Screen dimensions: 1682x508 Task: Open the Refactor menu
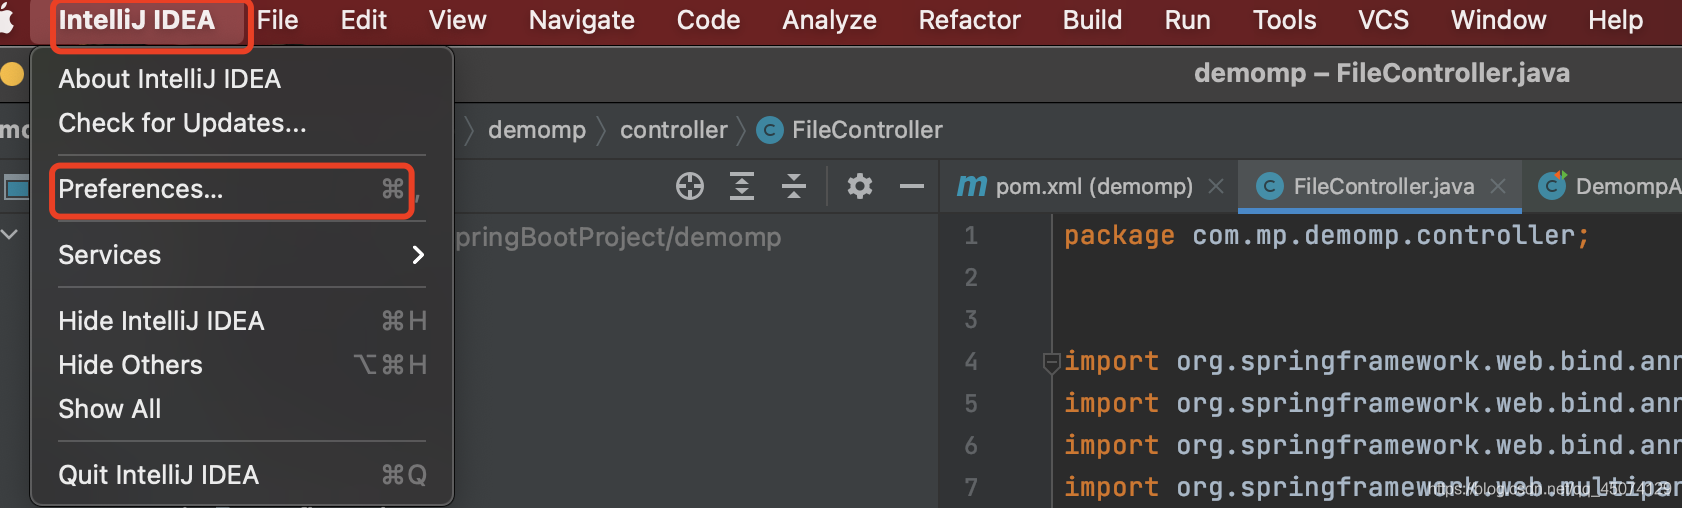969,20
